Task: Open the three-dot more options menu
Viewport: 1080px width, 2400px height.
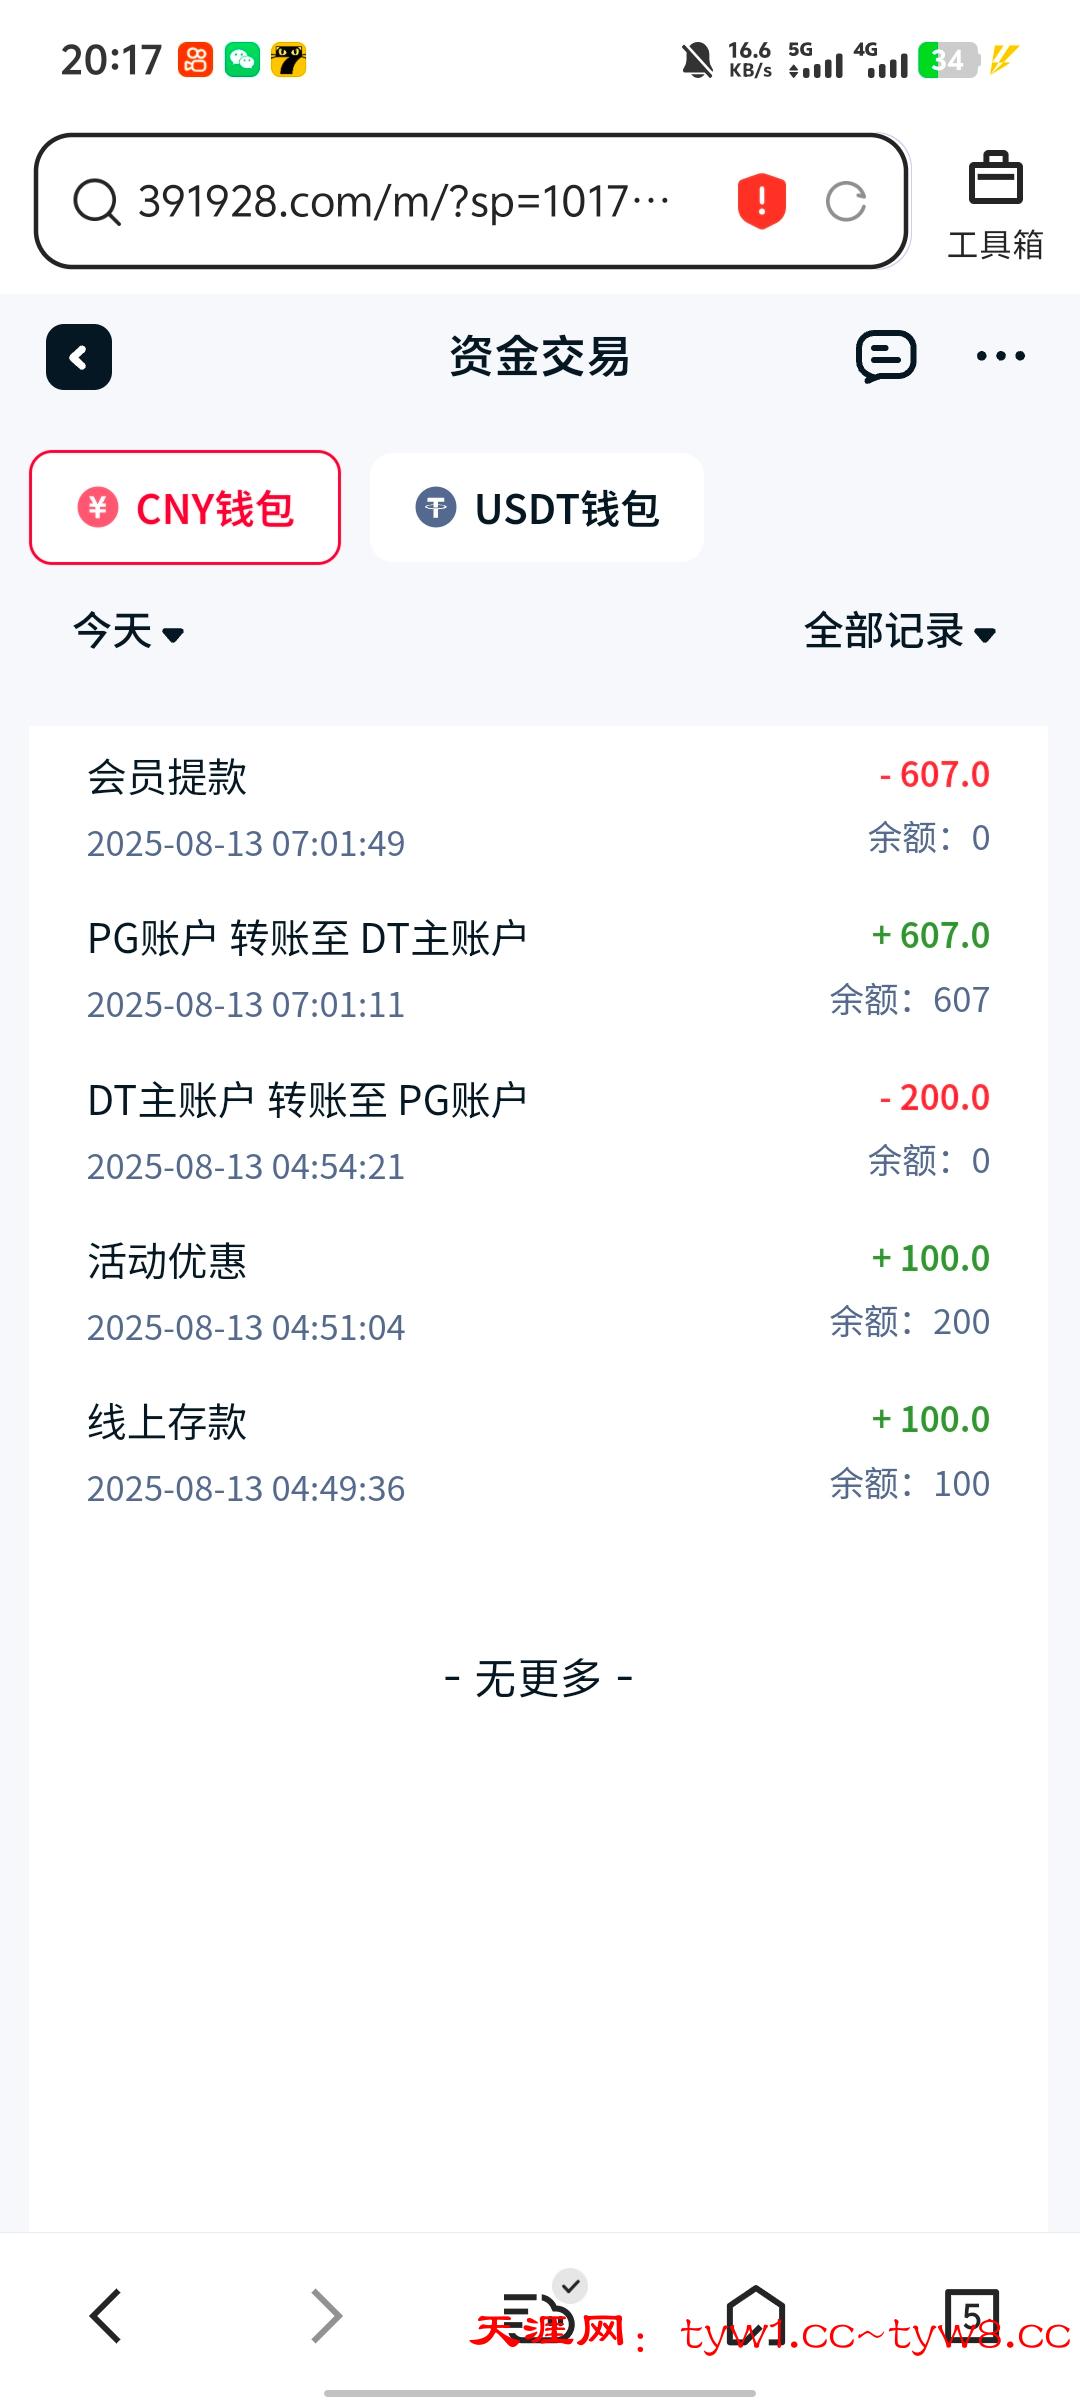Action: (1000, 356)
